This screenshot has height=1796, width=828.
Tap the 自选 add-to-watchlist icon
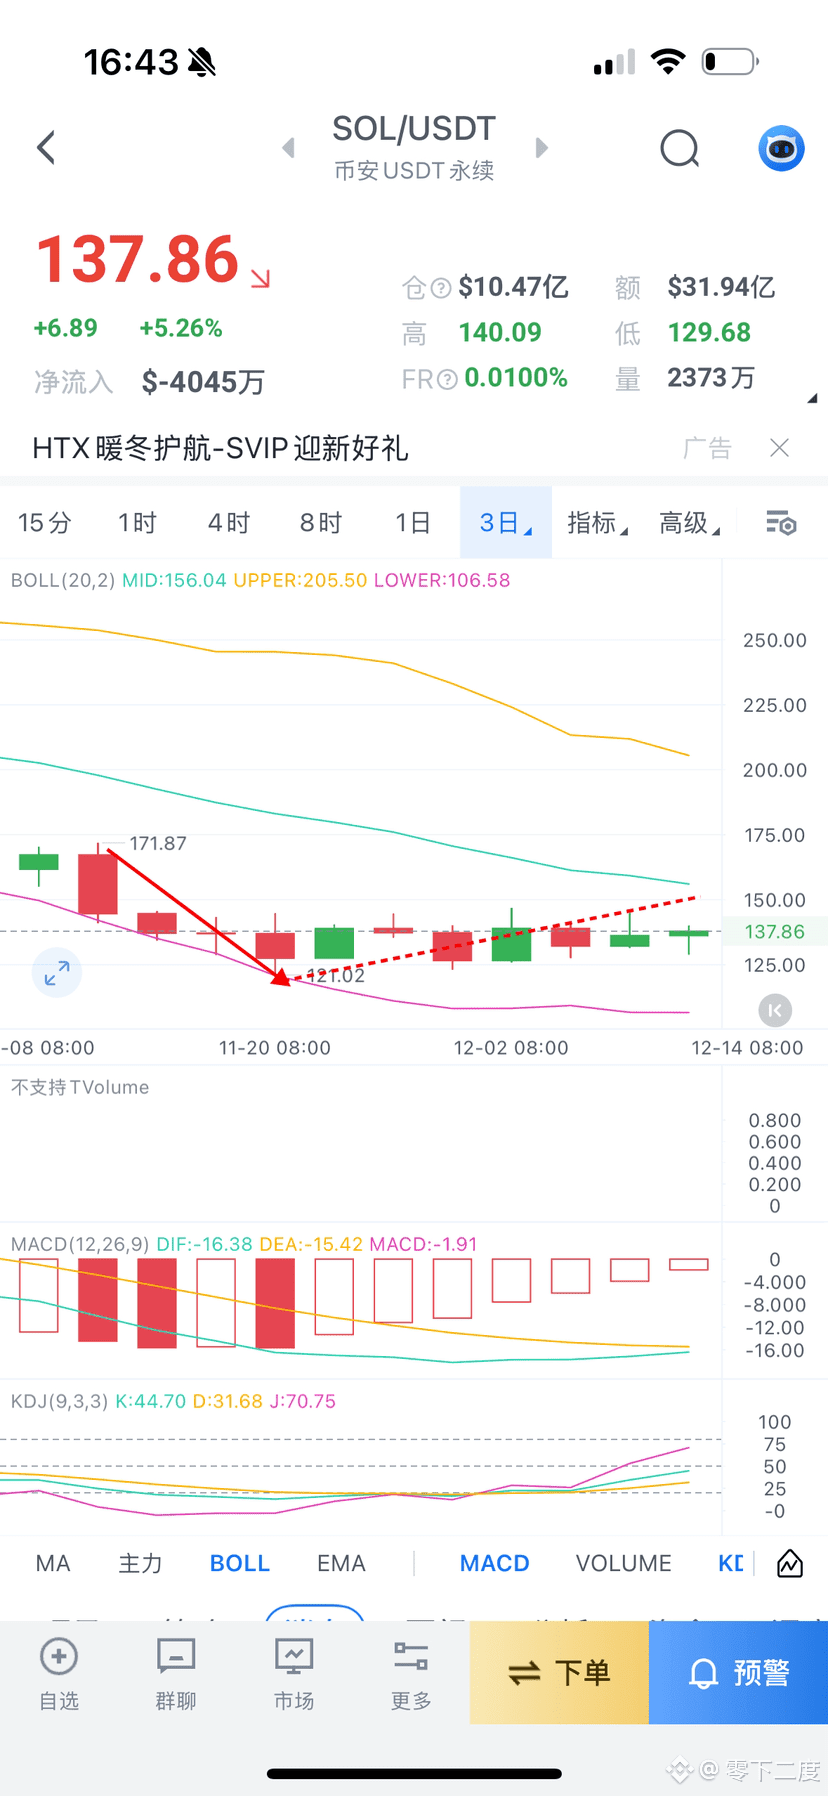(x=59, y=1672)
